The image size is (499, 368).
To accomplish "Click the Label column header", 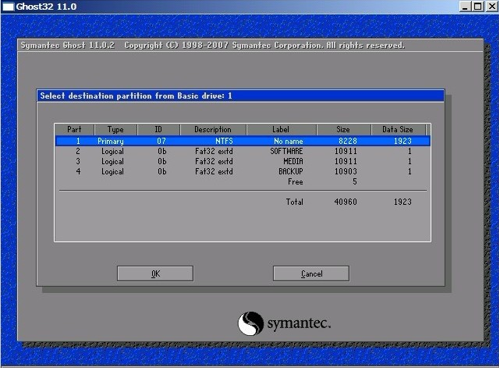I will click(x=281, y=129).
